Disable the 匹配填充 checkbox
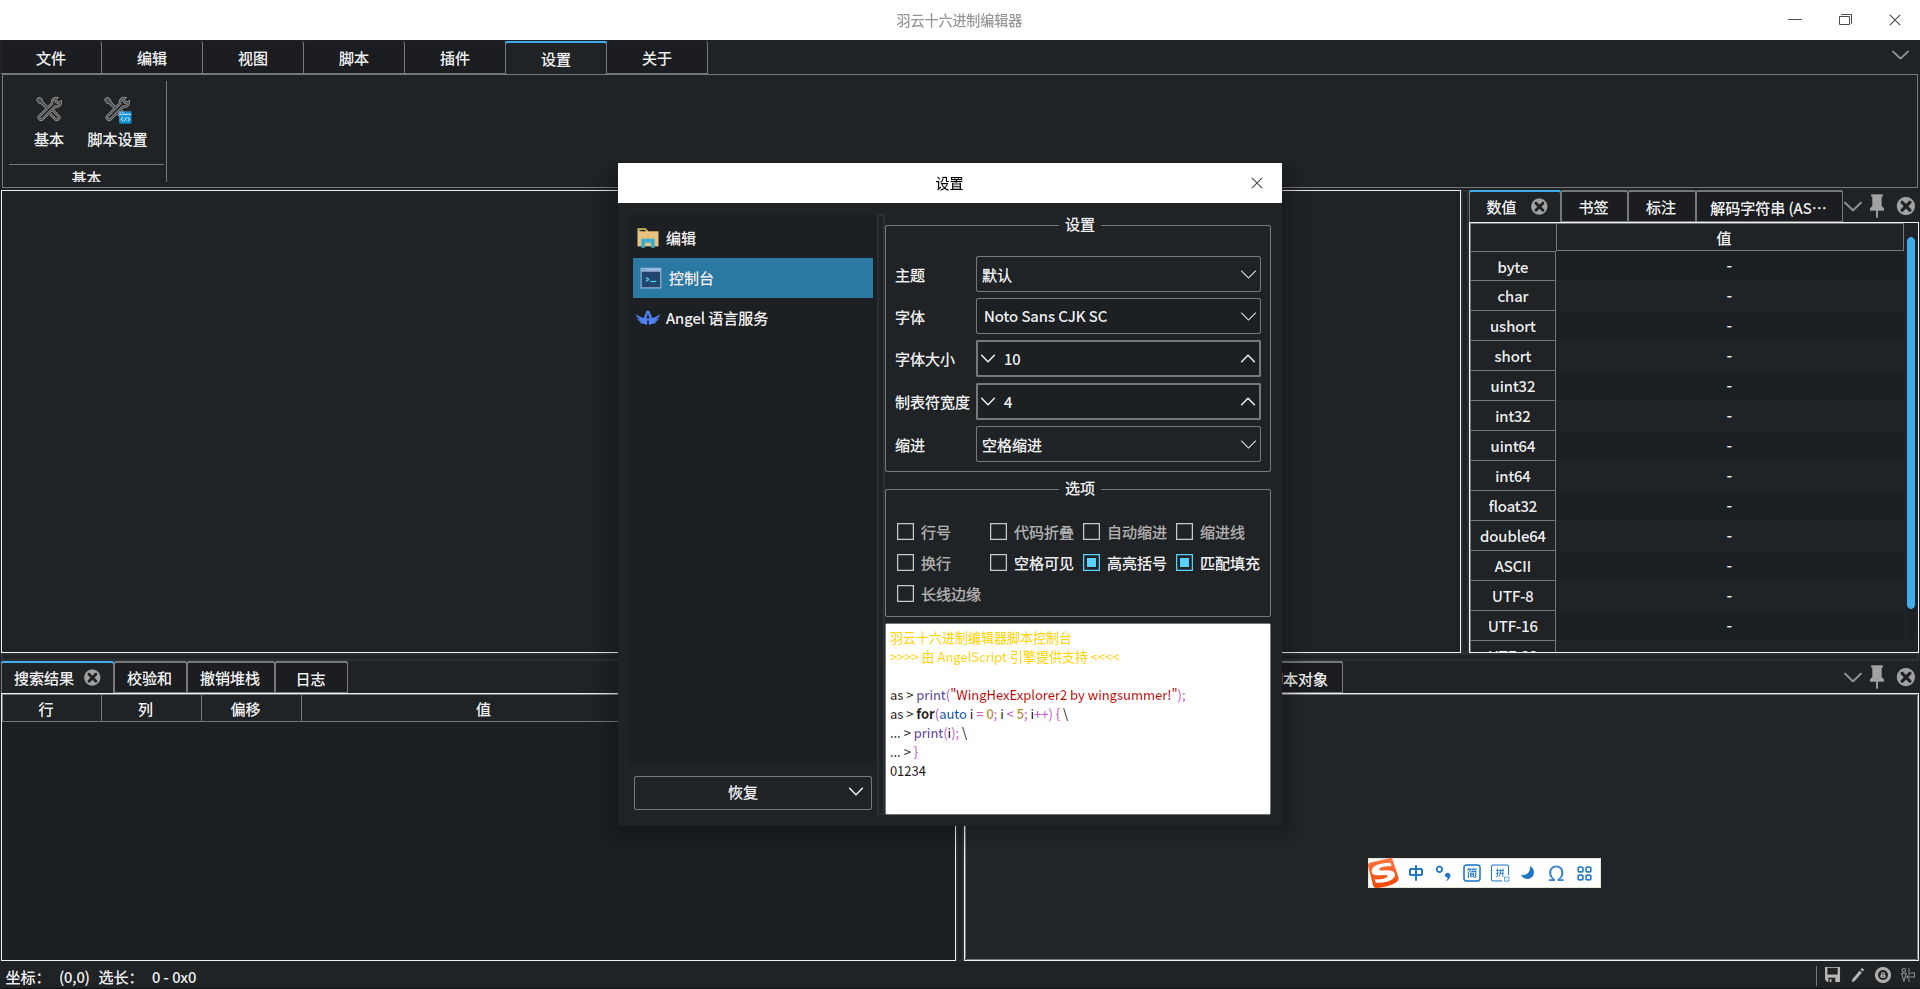1920x989 pixels. (x=1185, y=563)
